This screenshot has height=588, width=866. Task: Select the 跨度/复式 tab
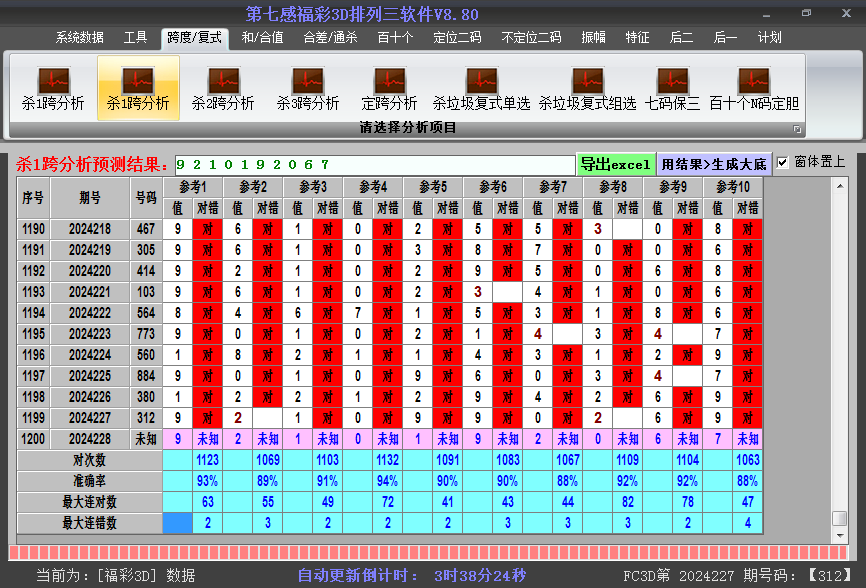[194, 38]
